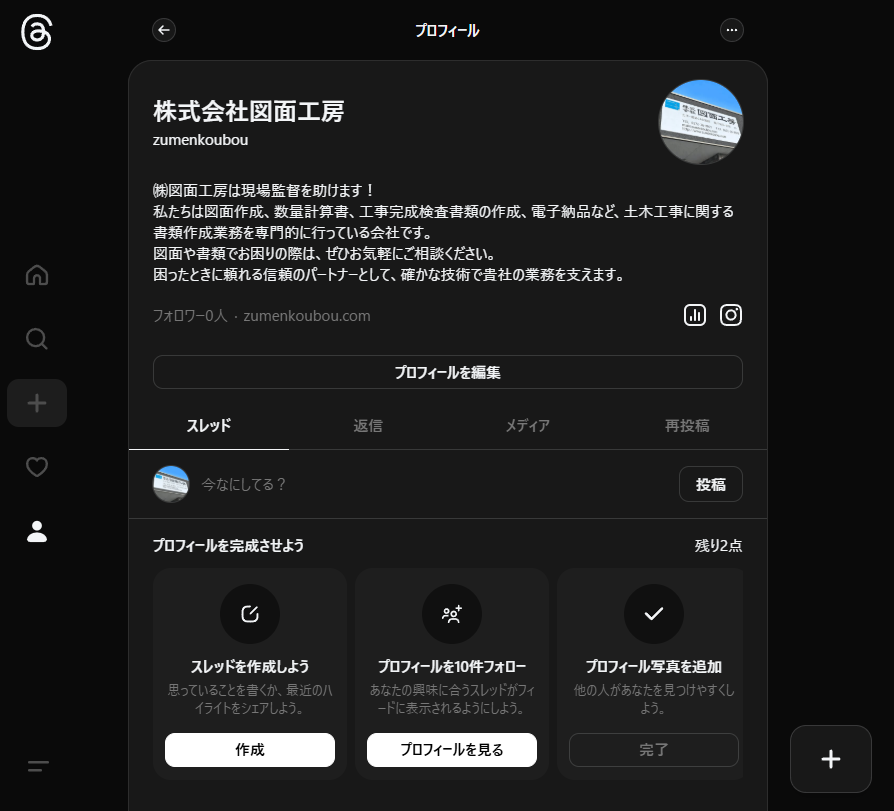
Task: Open the insights bar chart icon
Action: click(695, 315)
